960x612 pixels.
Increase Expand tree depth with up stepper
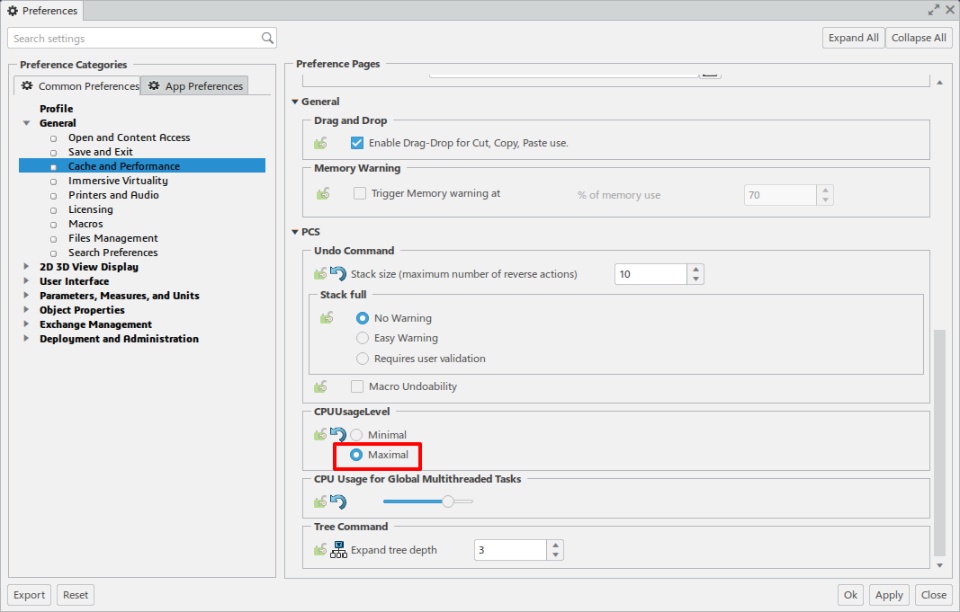(x=555, y=545)
